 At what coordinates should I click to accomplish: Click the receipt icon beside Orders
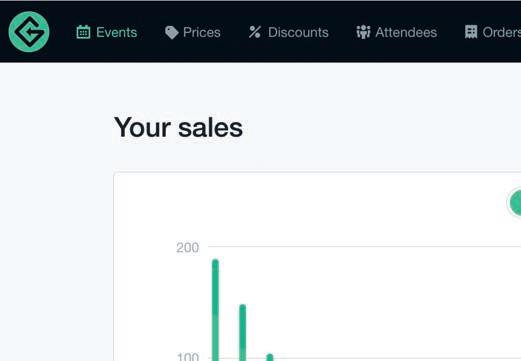coord(471,32)
